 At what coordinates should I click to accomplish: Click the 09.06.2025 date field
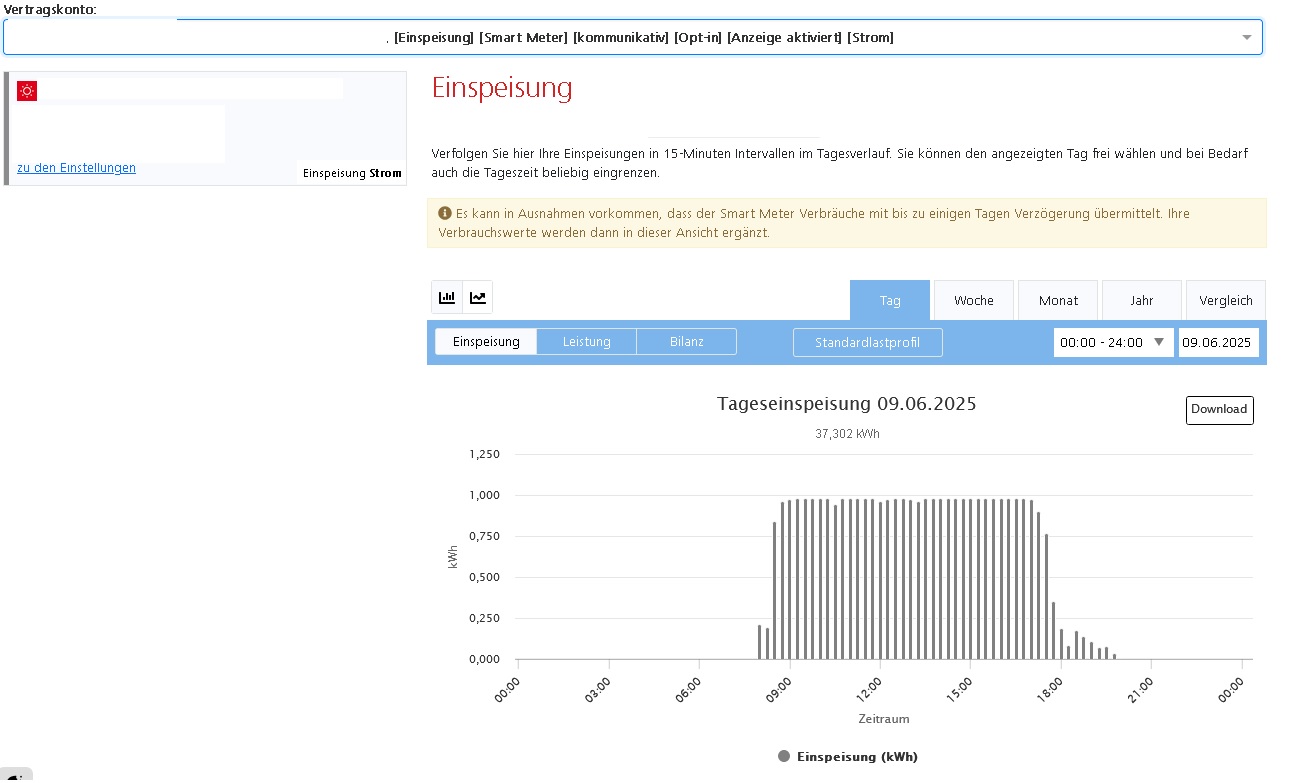pyautogui.click(x=1219, y=342)
